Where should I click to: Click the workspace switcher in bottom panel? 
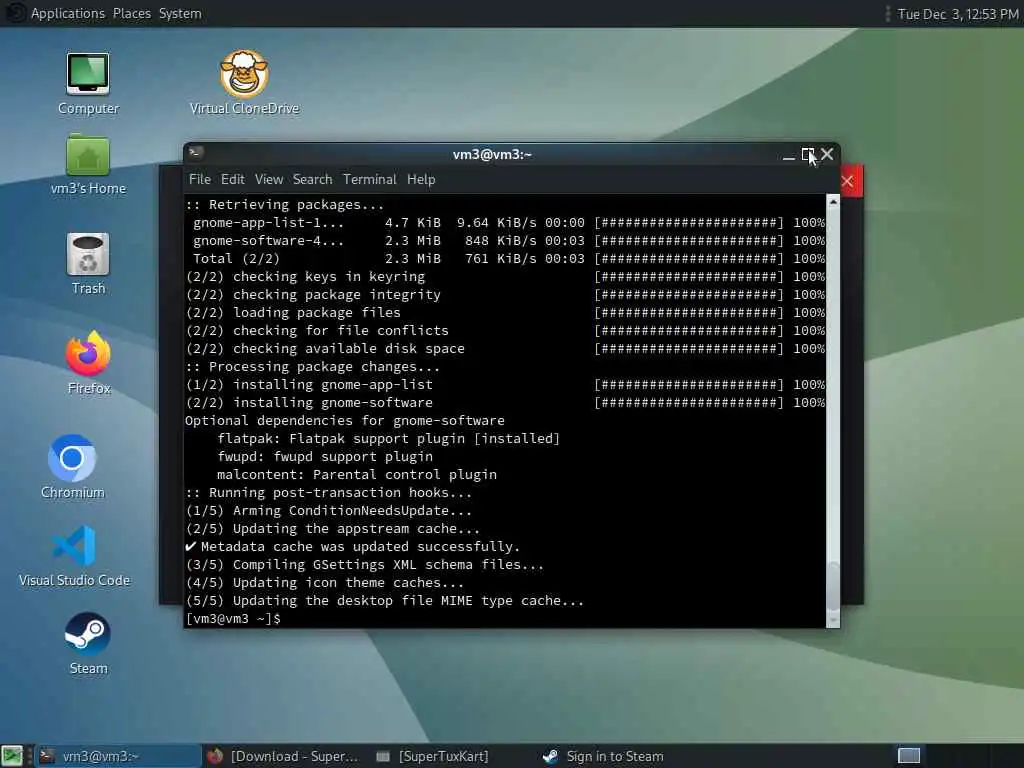coord(908,756)
